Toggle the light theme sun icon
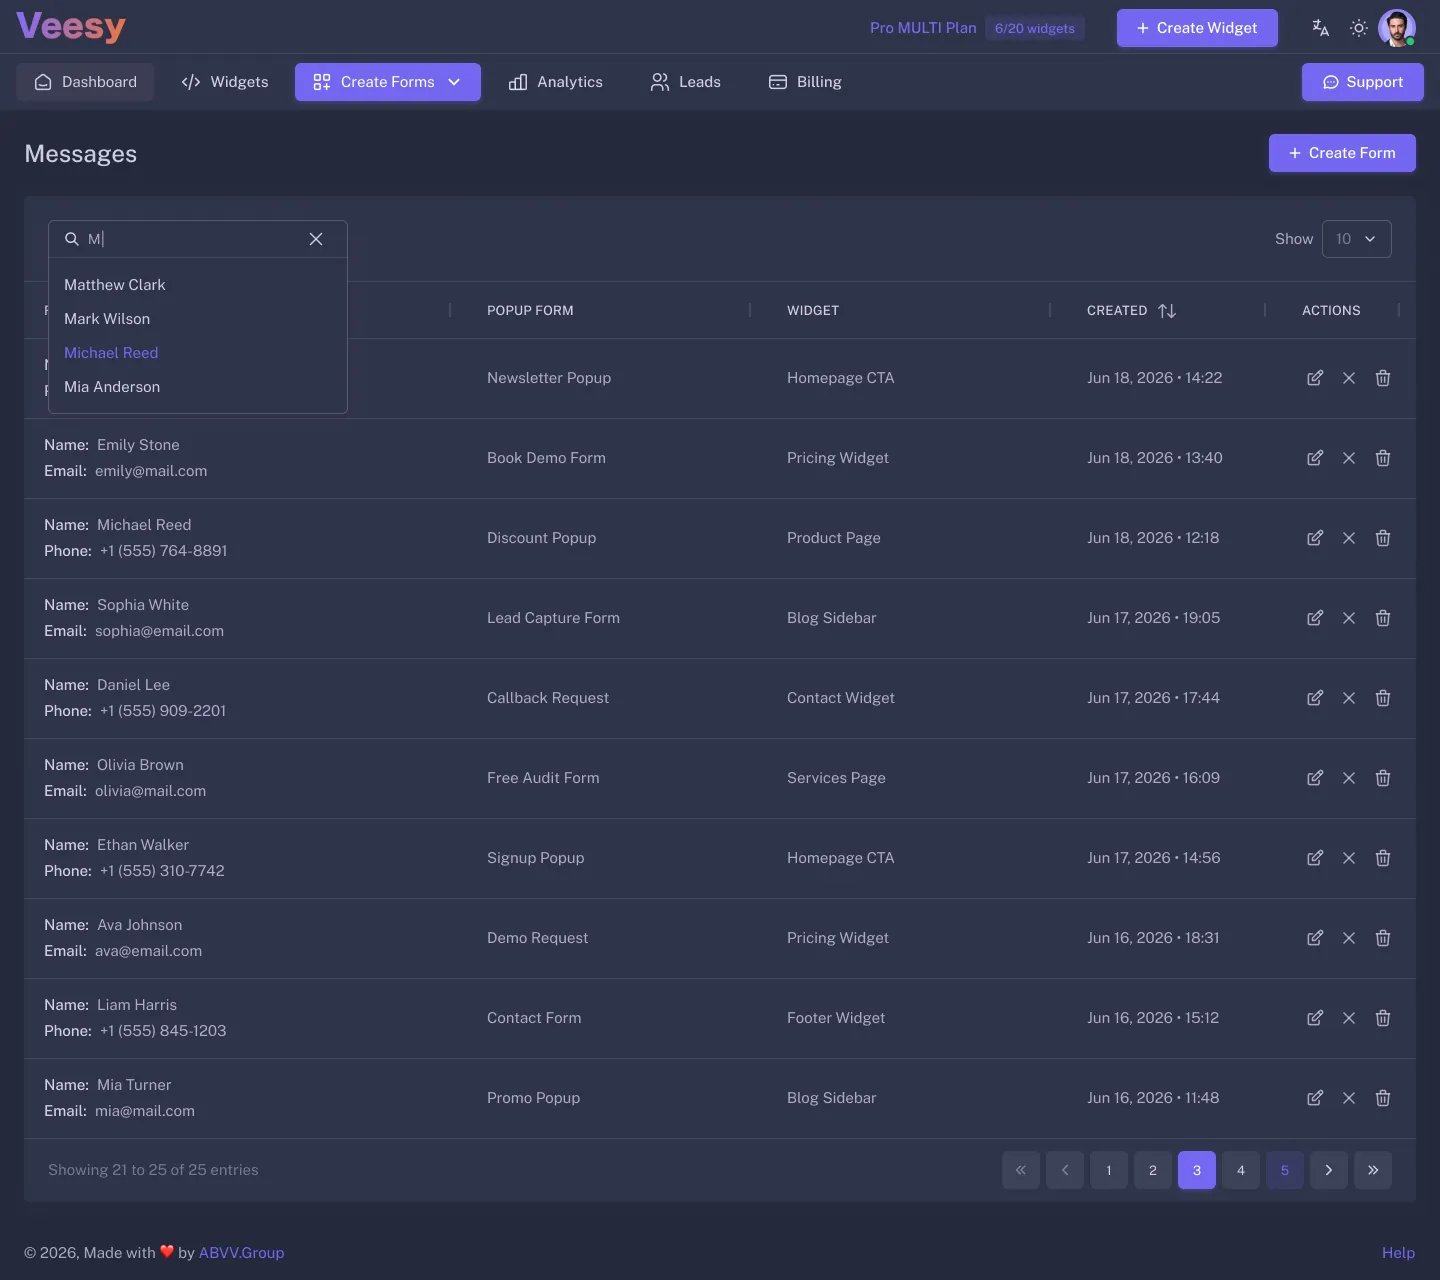This screenshot has width=1440, height=1280. coord(1358,28)
